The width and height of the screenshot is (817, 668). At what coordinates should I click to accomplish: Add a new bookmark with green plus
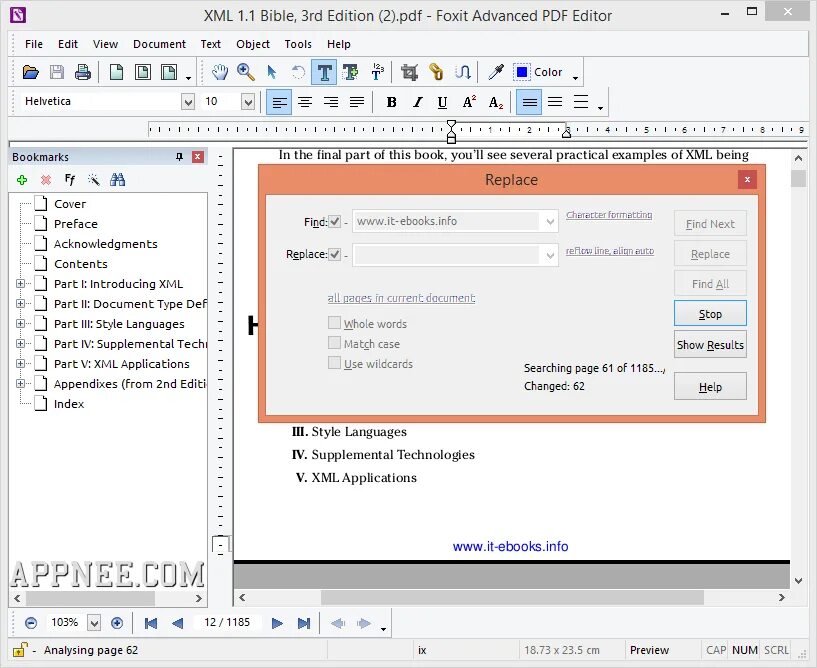(x=22, y=180)
